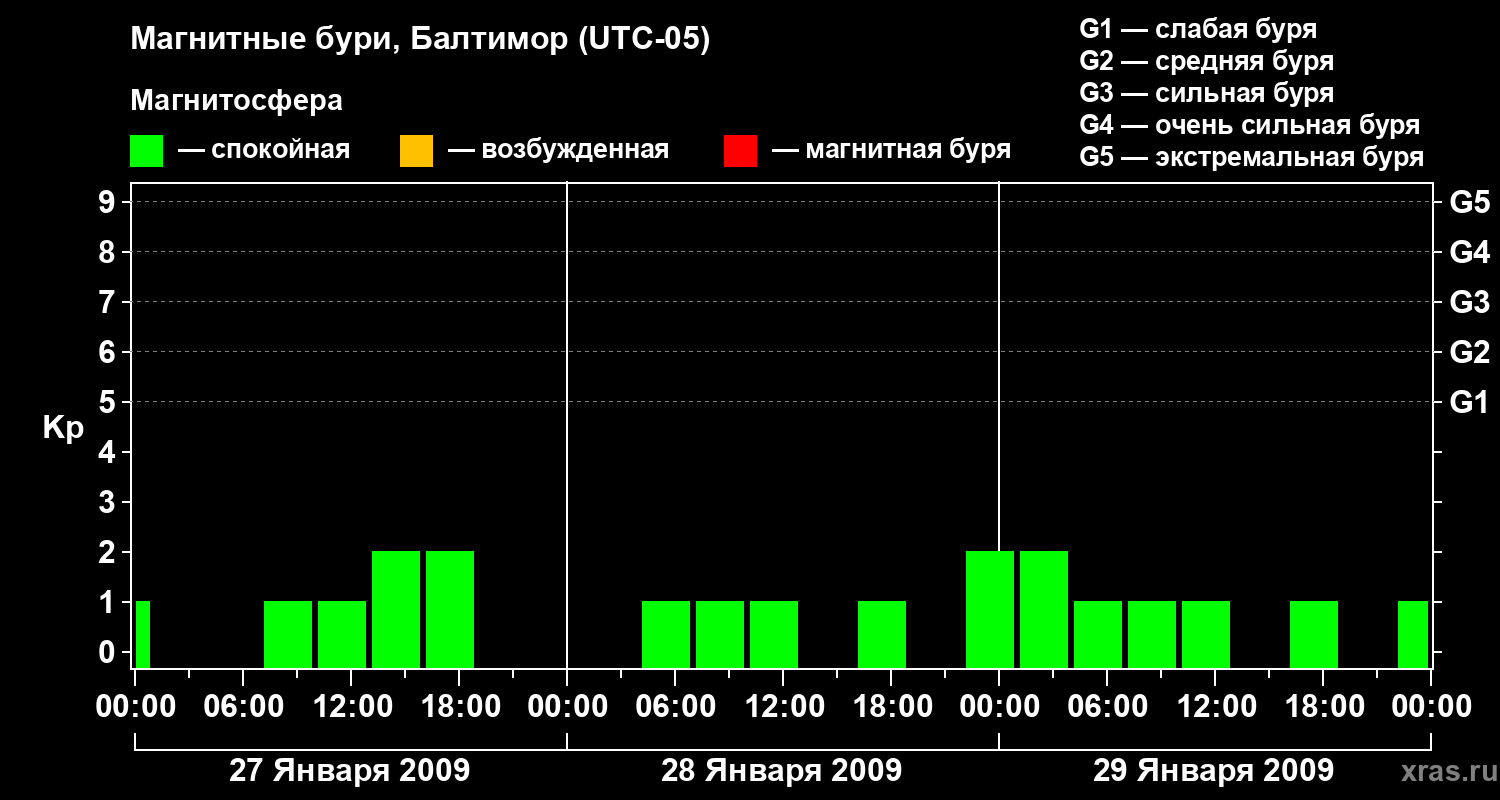Click the 'G3' label on right axis
Image resolution: width=1500 pixels, height=800 pixels.
pos(1469,302)
